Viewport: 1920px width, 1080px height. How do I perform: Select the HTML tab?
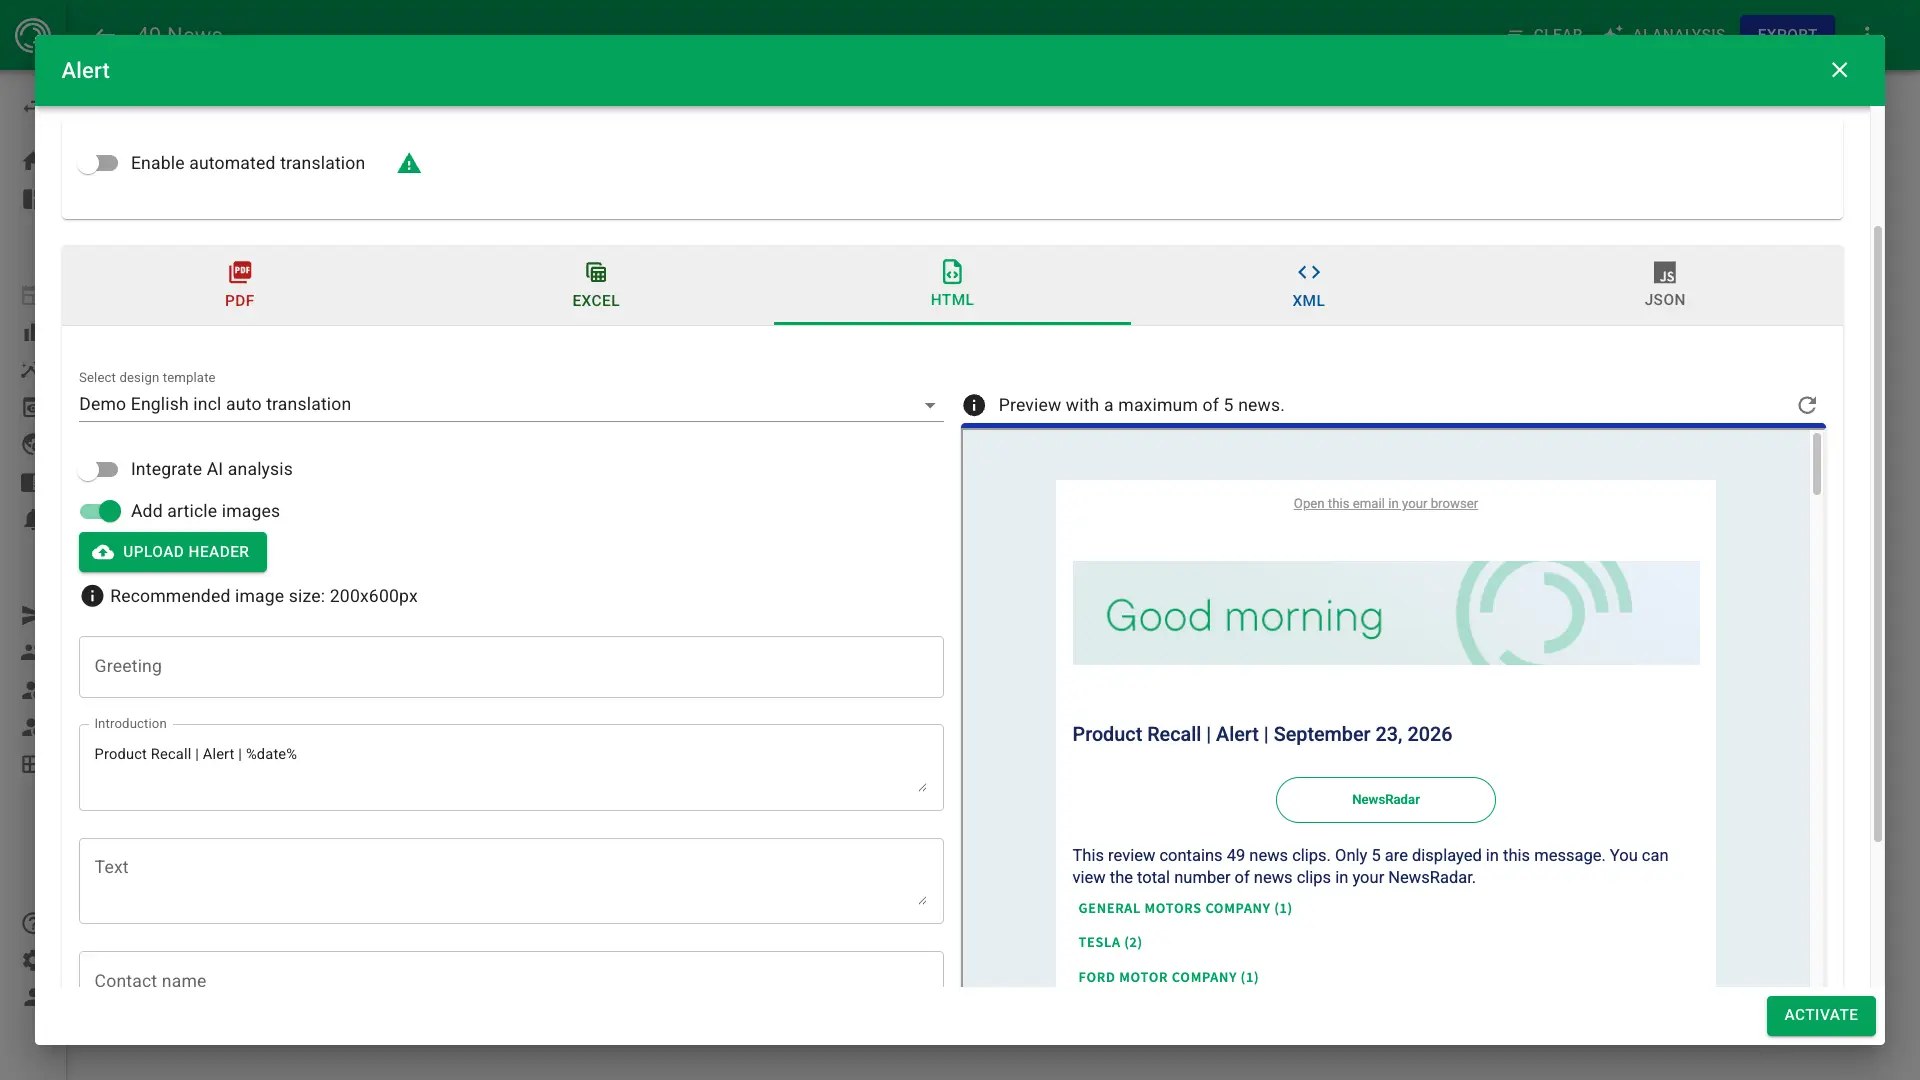(x=952, y=285)
